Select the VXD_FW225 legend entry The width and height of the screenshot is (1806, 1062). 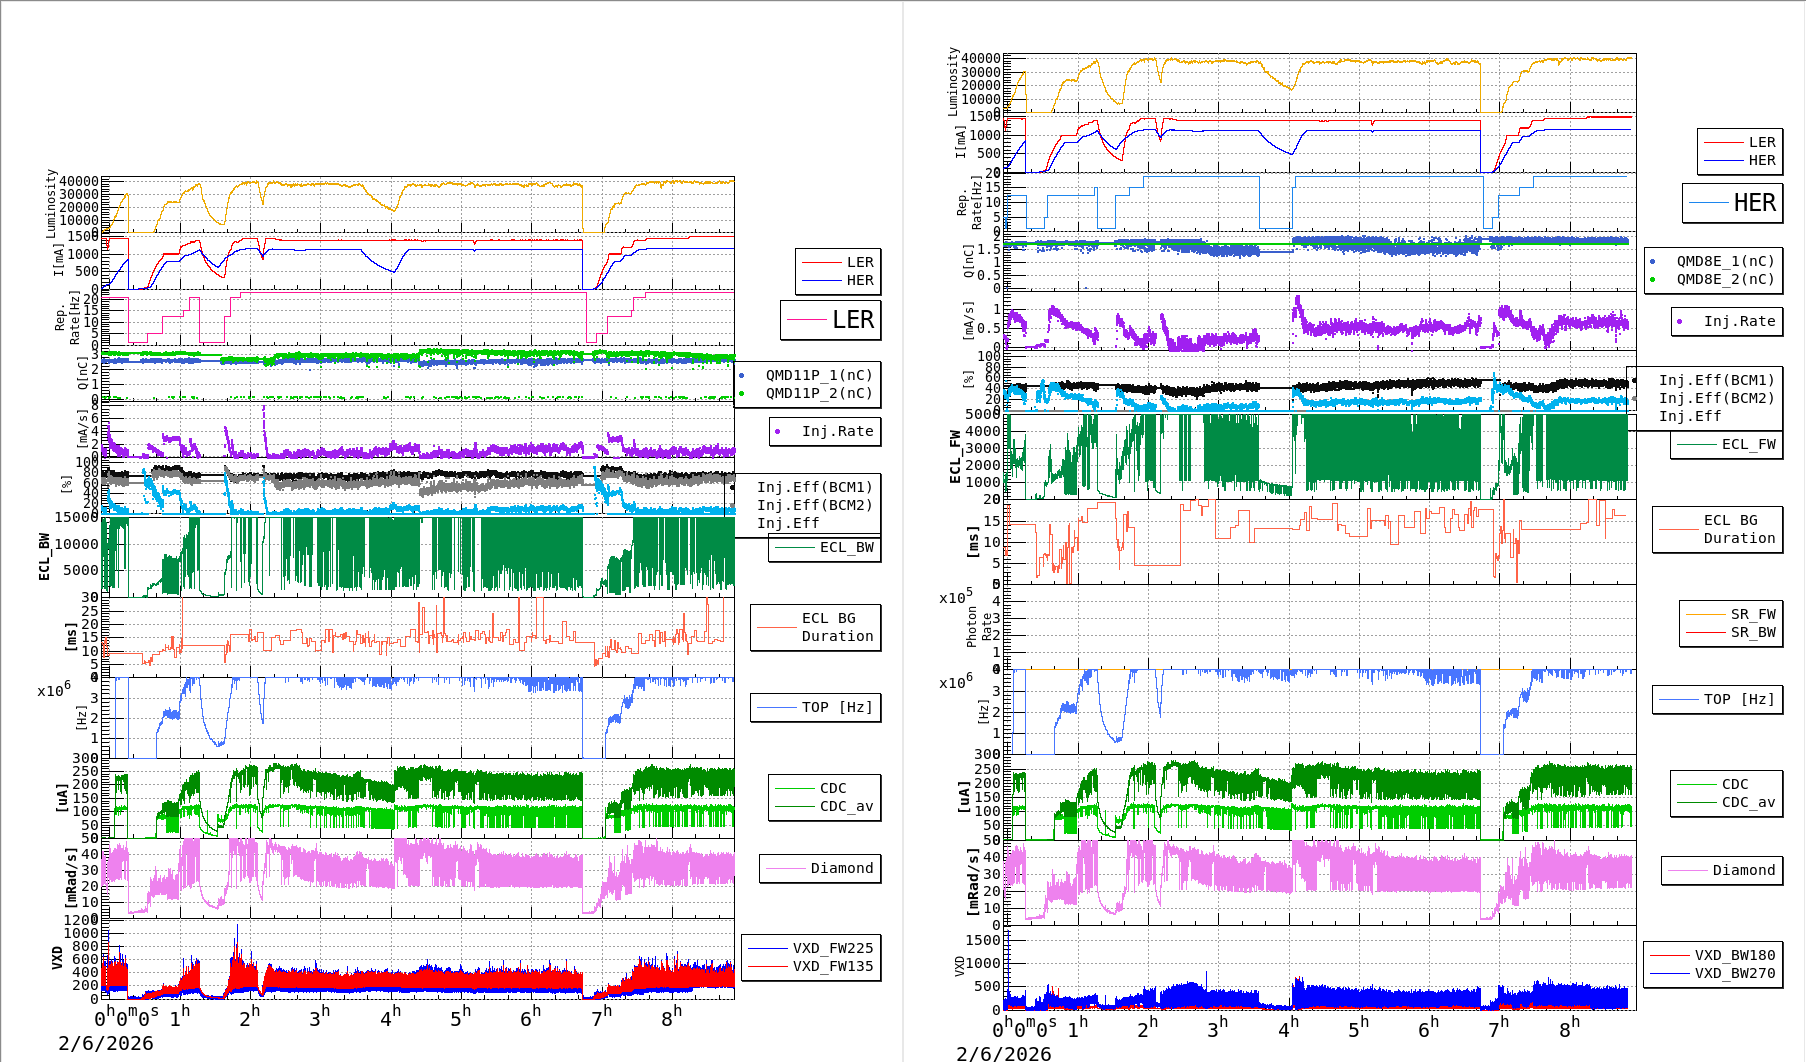[832, 948]
